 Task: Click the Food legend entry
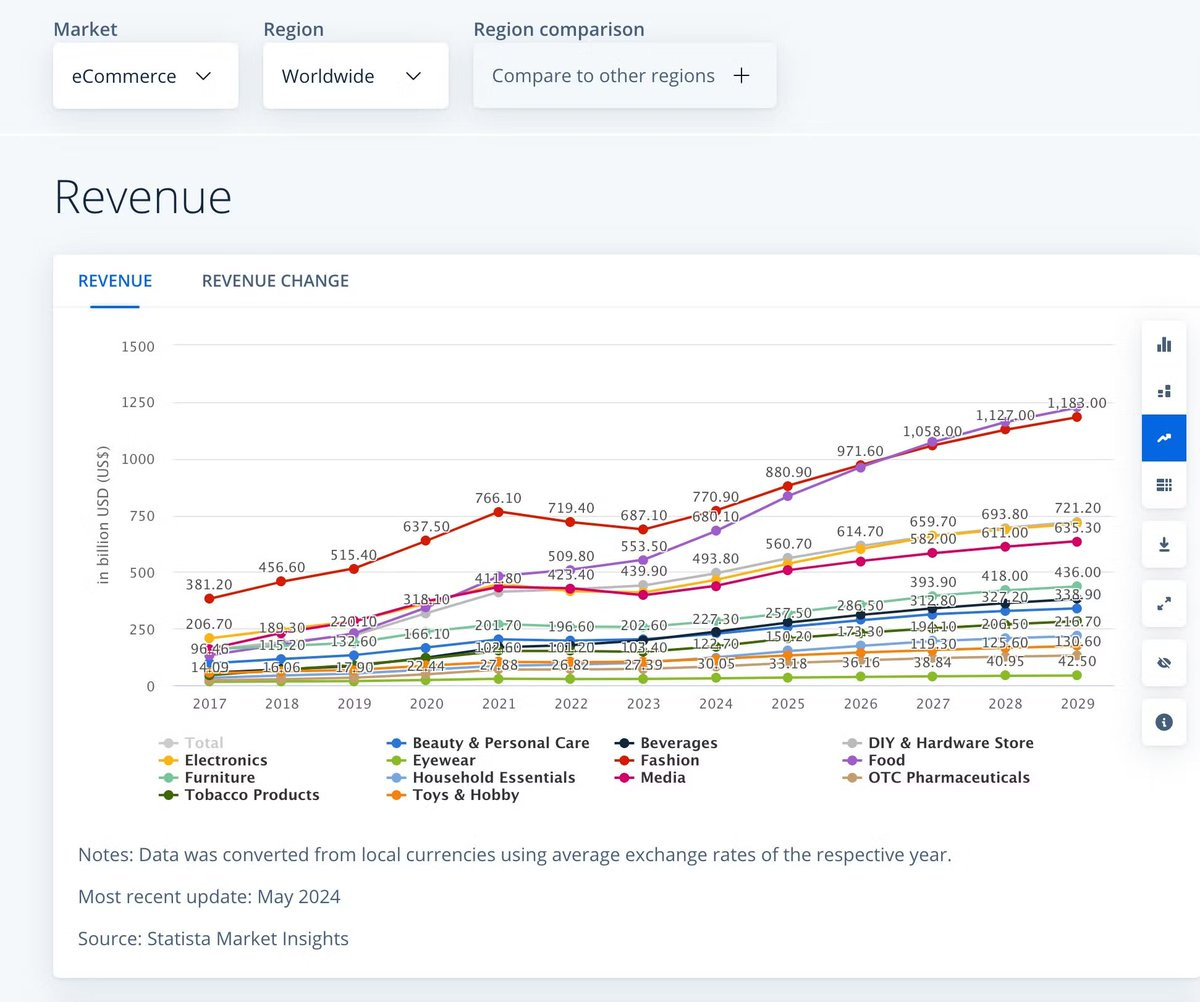click(874, 760)
